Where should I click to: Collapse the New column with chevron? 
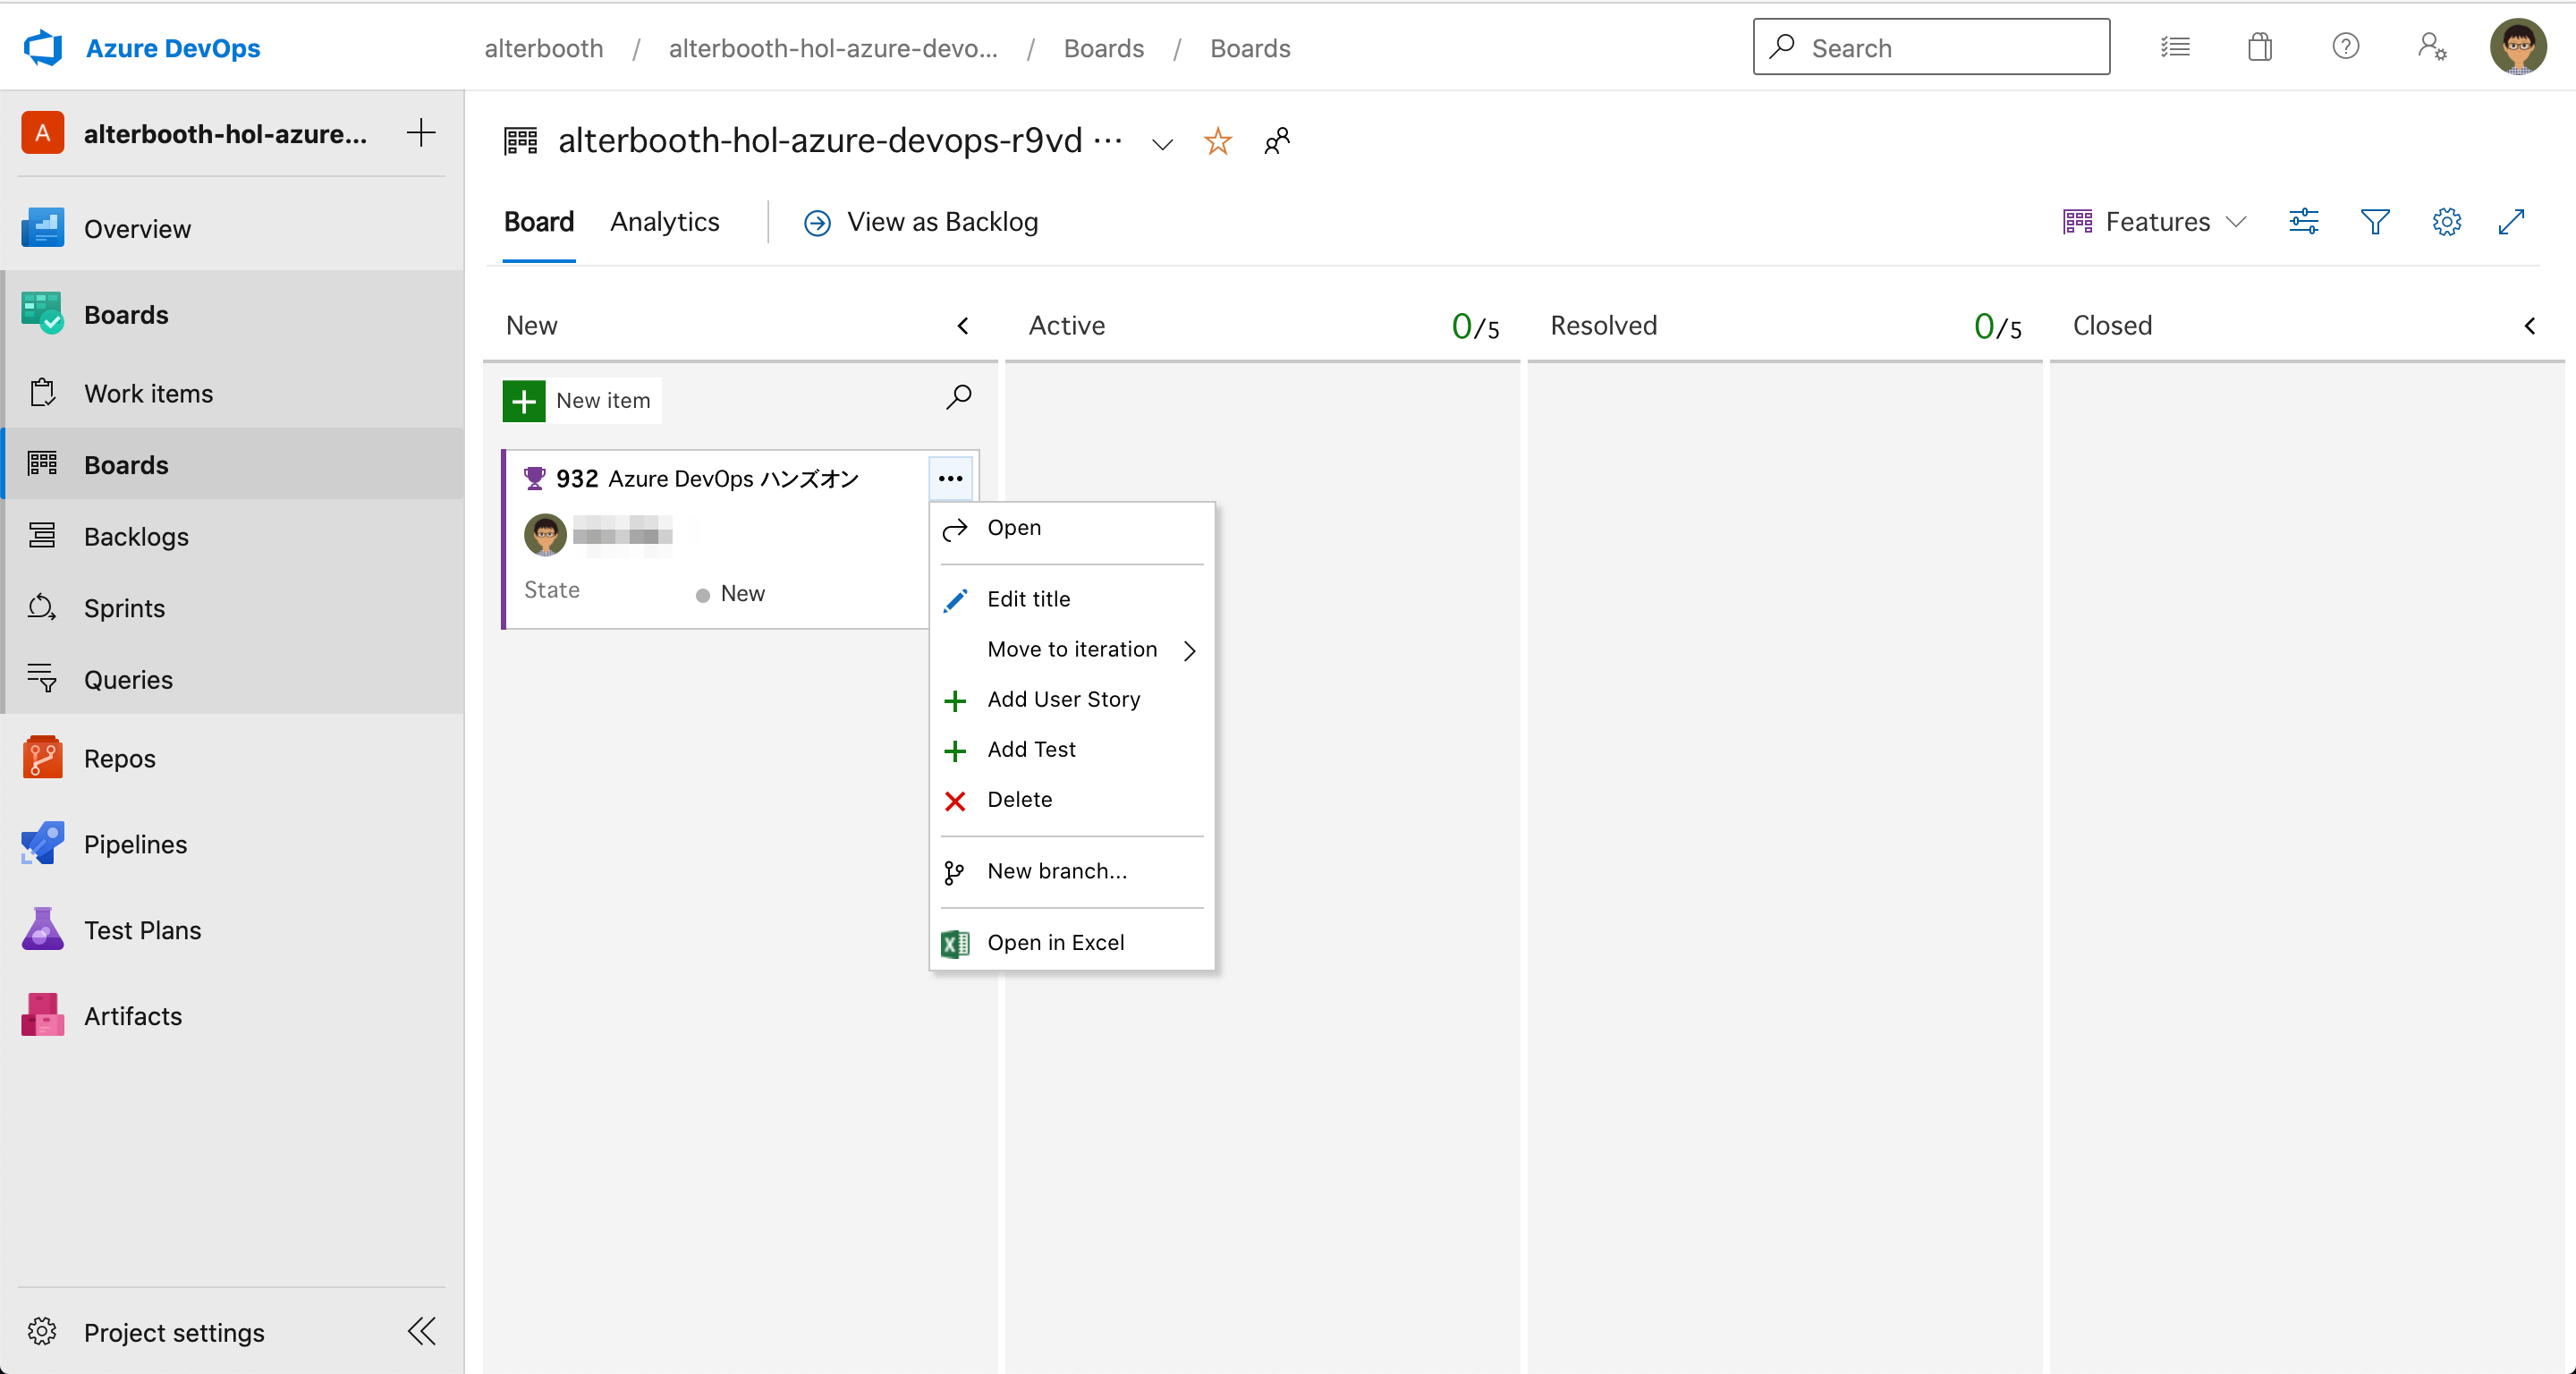pos(963,326)
